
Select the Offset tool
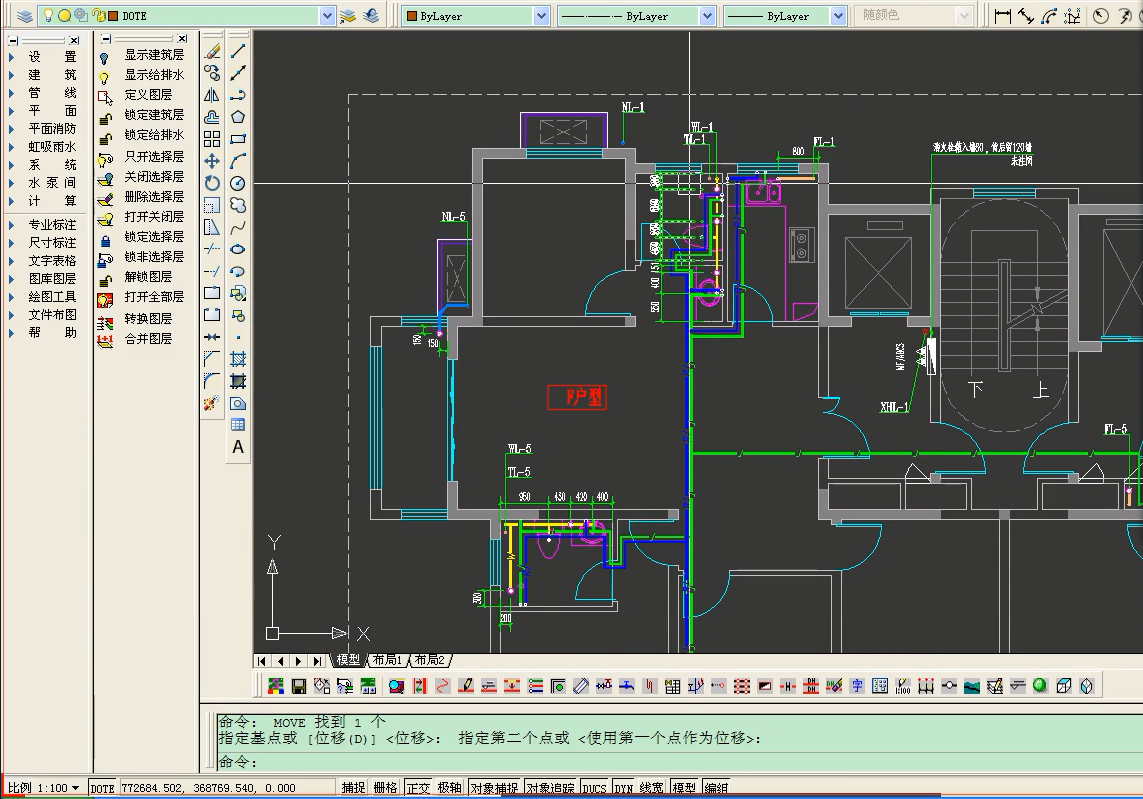tap(212, 117)
